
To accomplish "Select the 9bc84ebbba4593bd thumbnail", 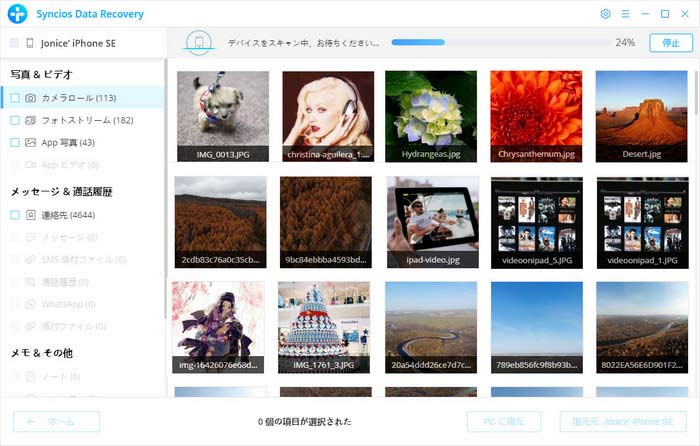I will point(326,222).
